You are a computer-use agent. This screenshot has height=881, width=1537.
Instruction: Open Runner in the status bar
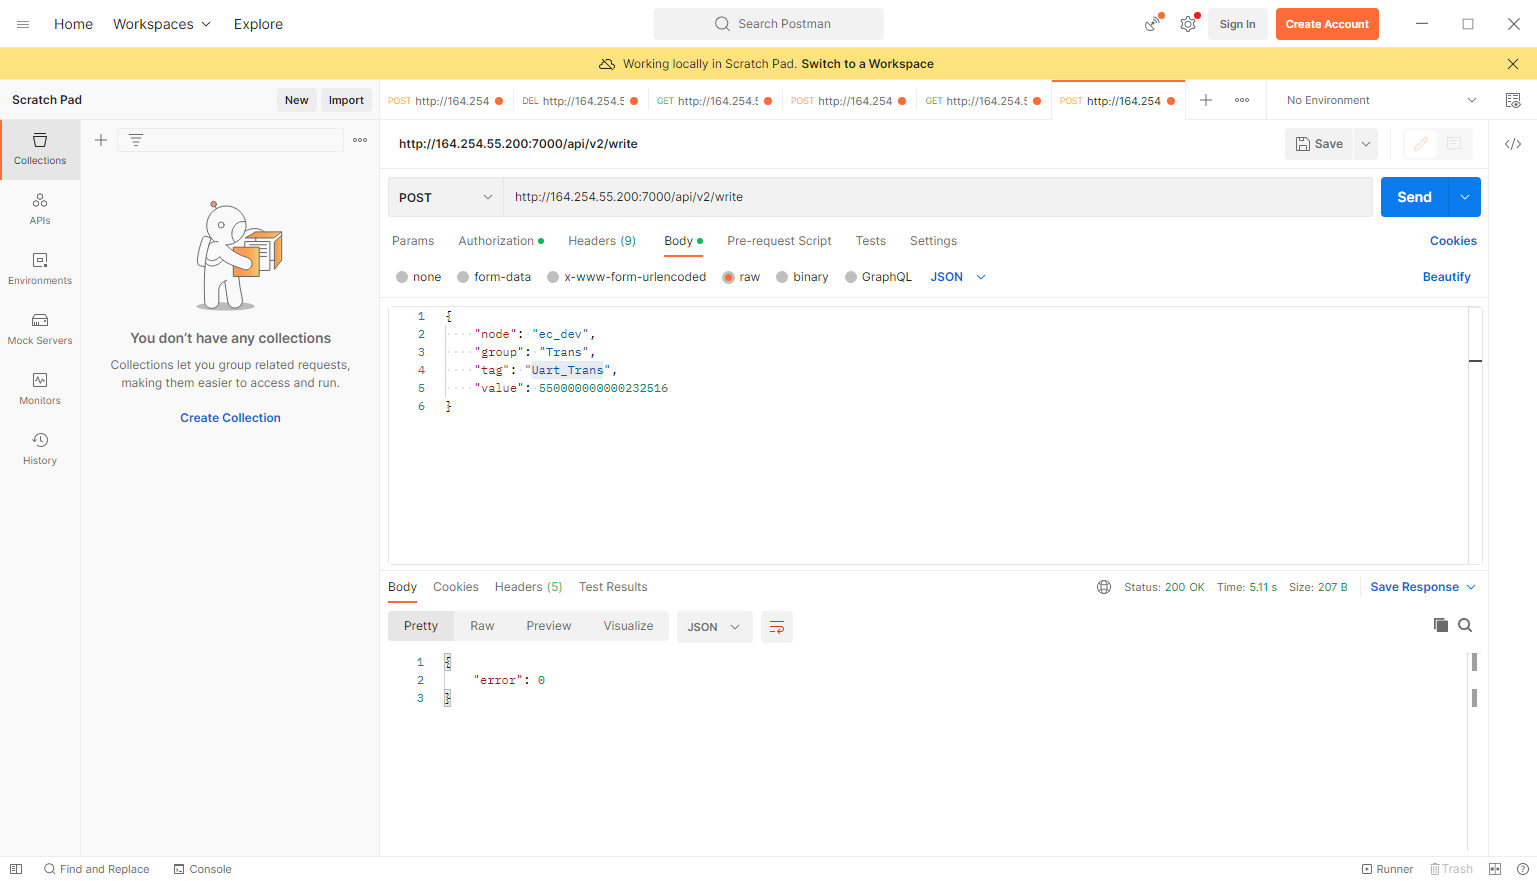pyautogui.click(x=1387, y=869)
